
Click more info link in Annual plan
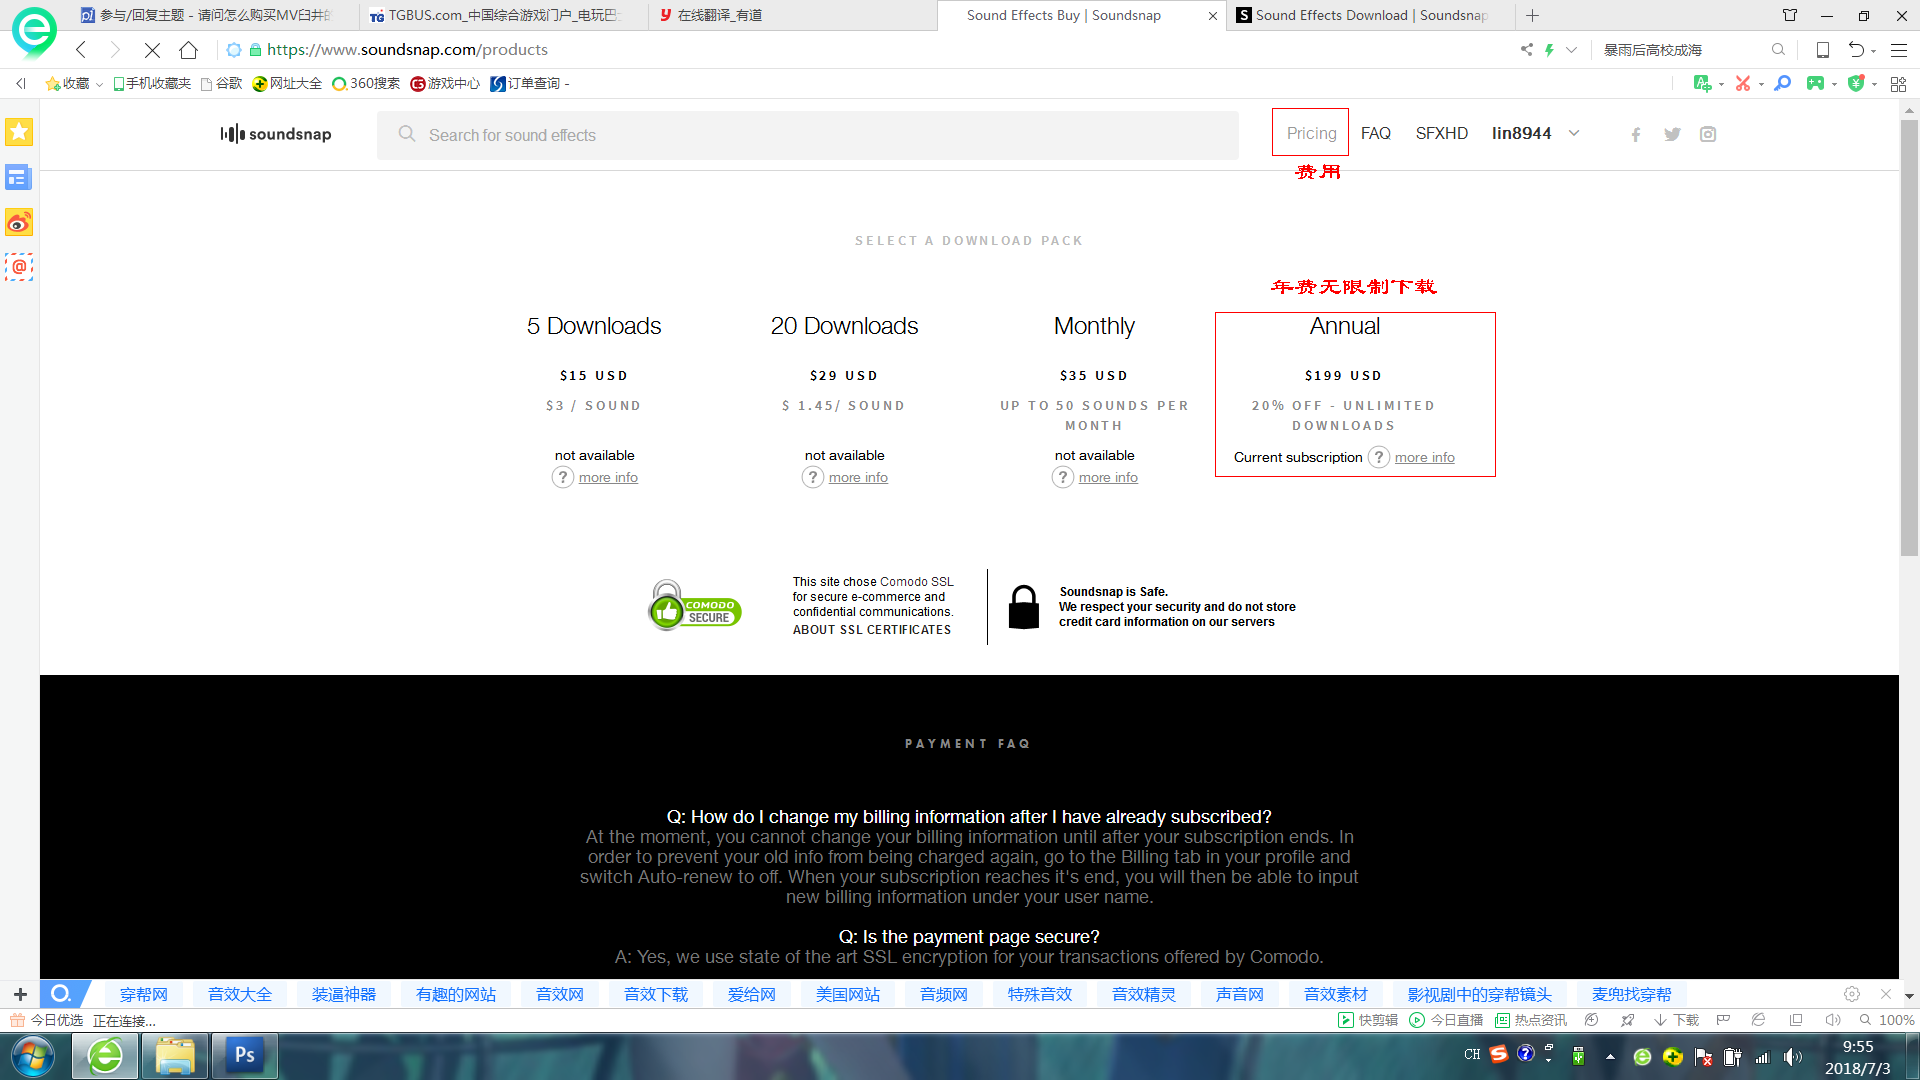pos(1424,458)
